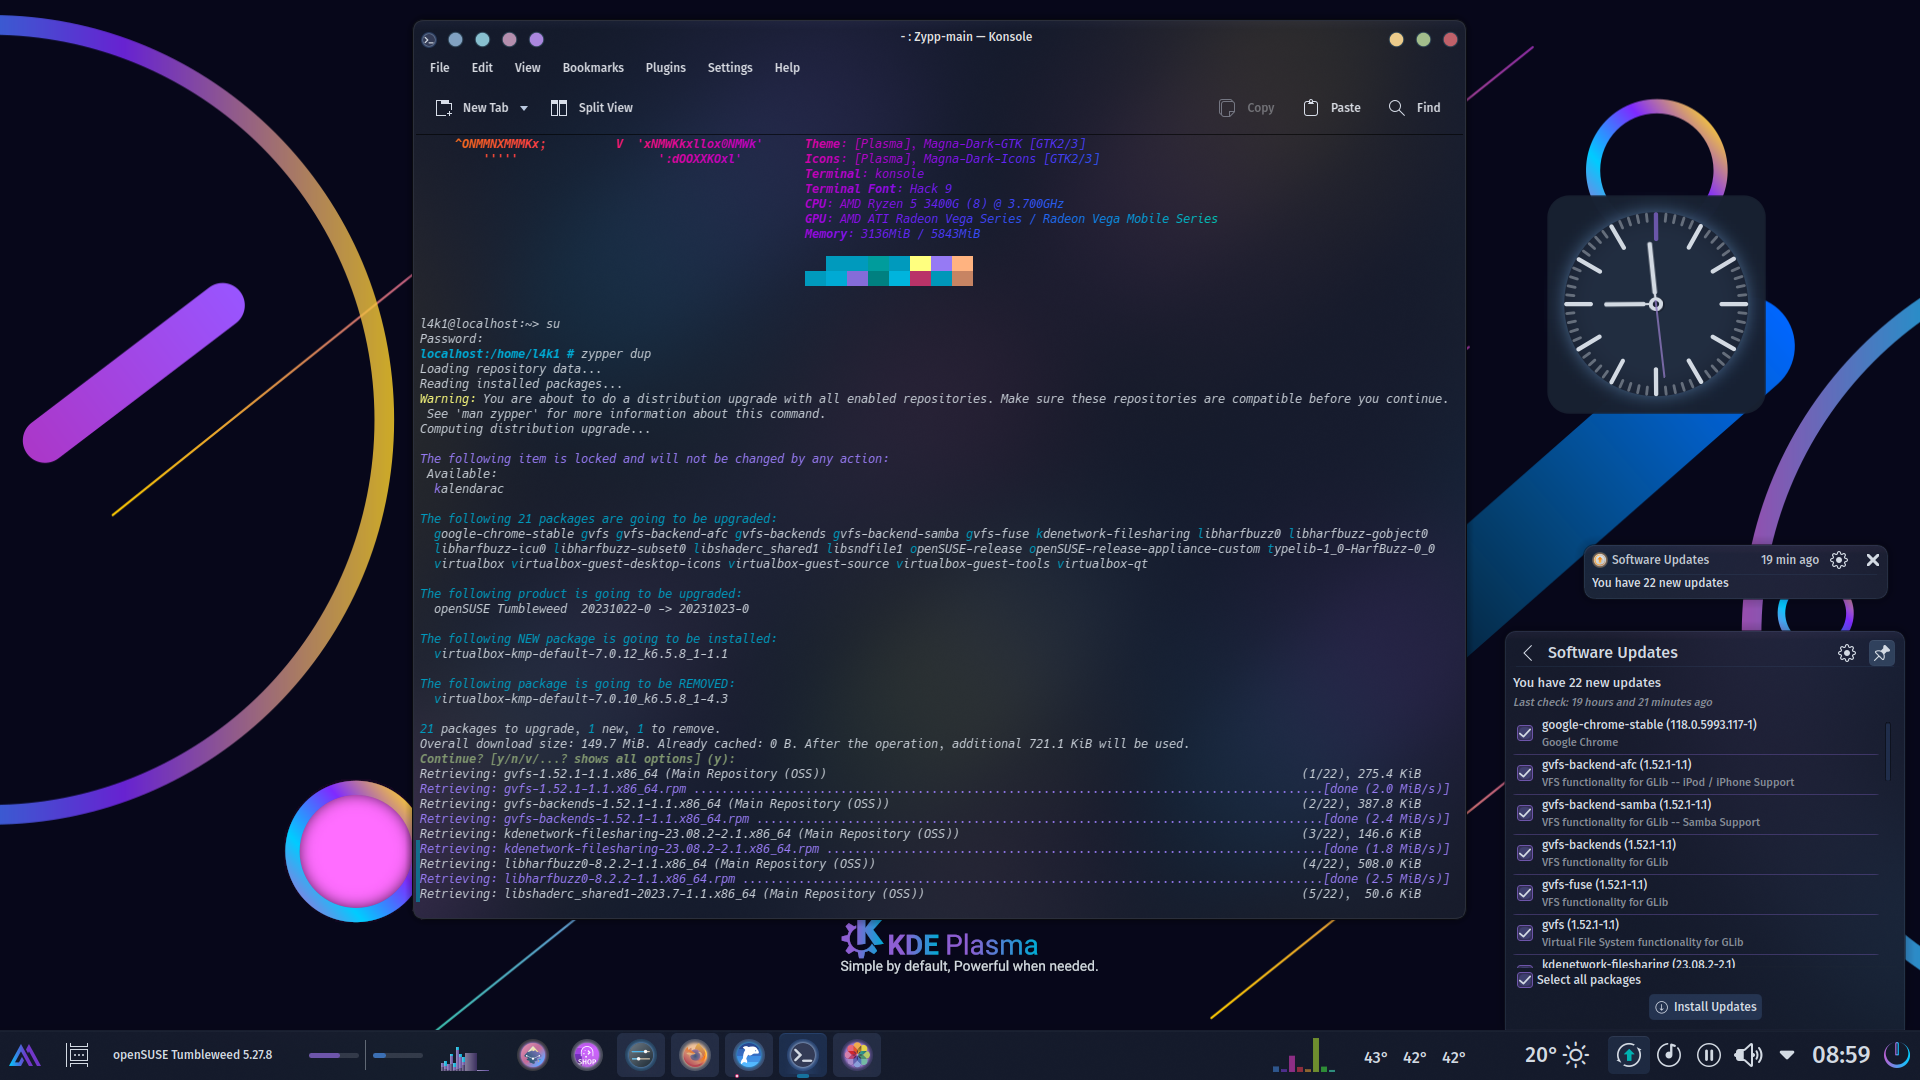
Task: Expand hidden system tray icons arrow
Action: tap(1787, 1055)
